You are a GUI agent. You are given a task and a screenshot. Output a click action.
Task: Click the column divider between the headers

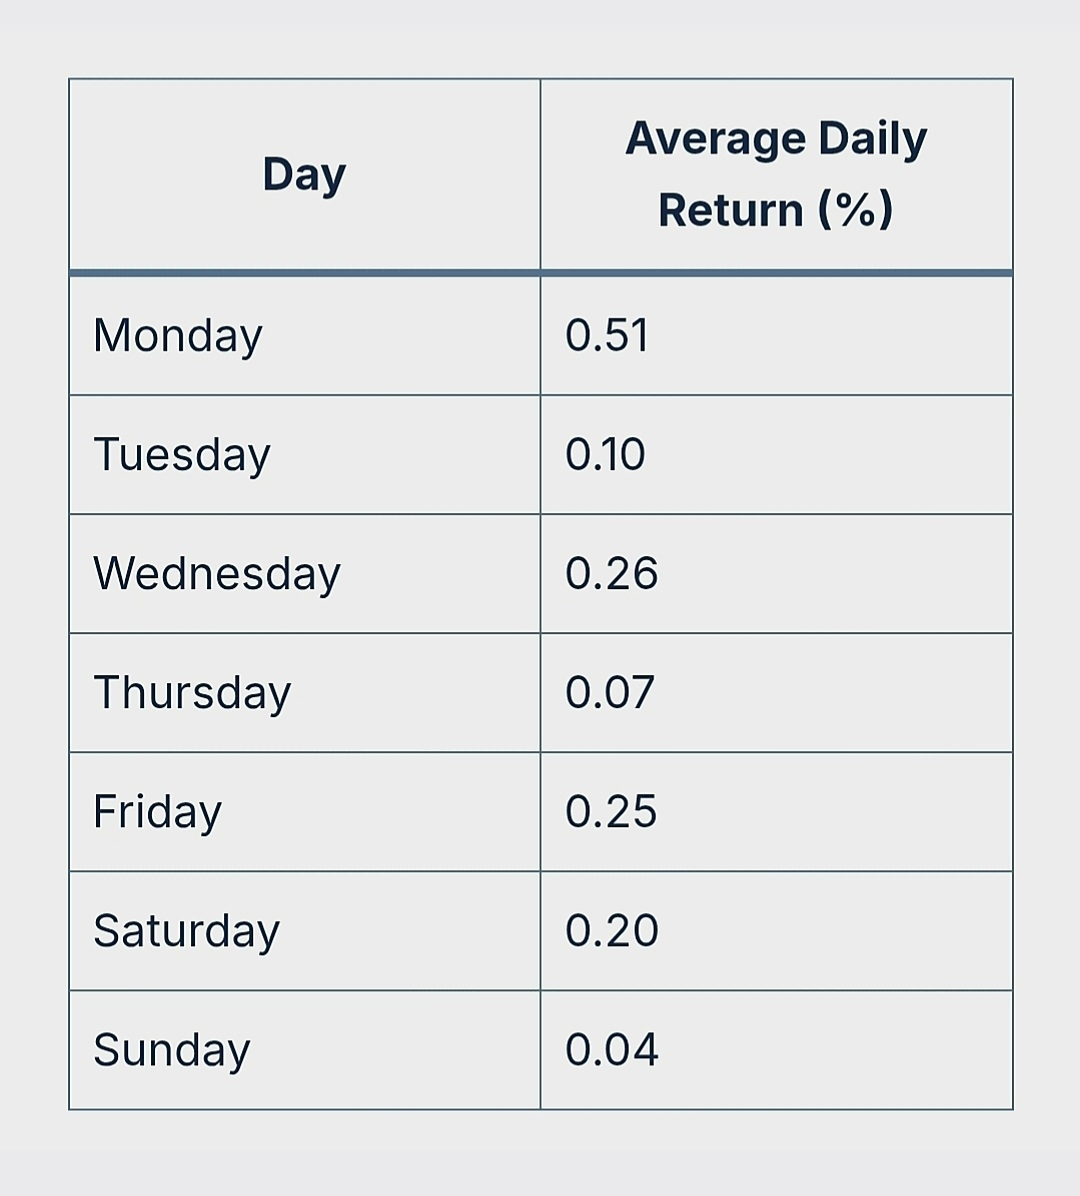(x=541, y=175)
